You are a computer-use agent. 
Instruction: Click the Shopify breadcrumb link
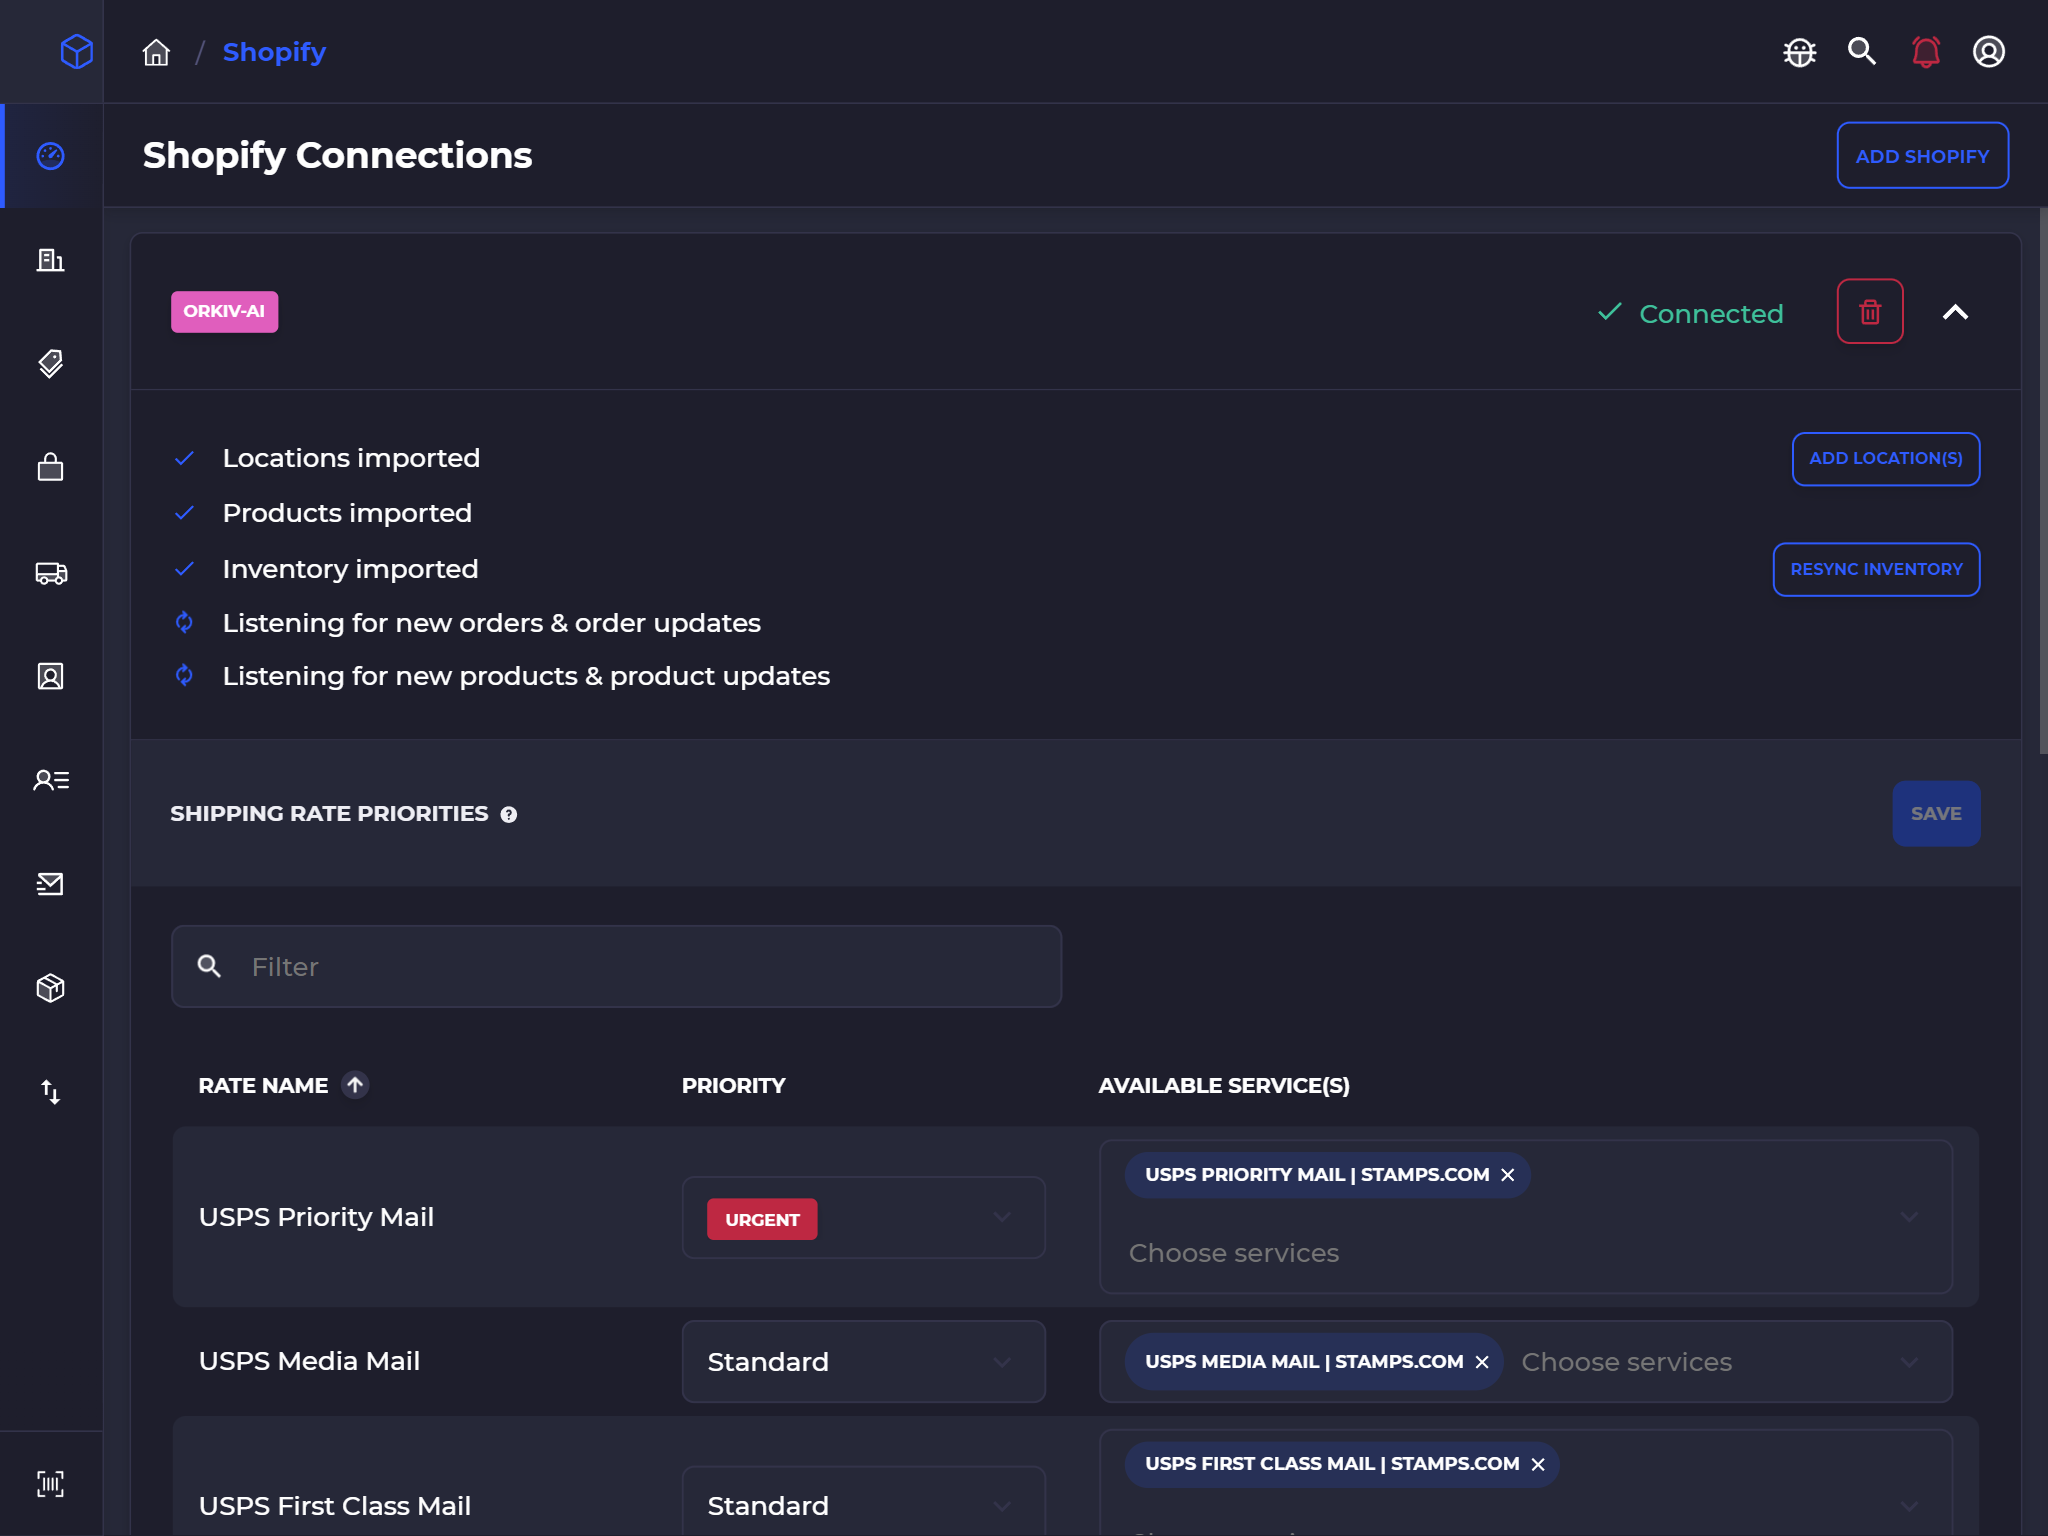coord(274,52)
